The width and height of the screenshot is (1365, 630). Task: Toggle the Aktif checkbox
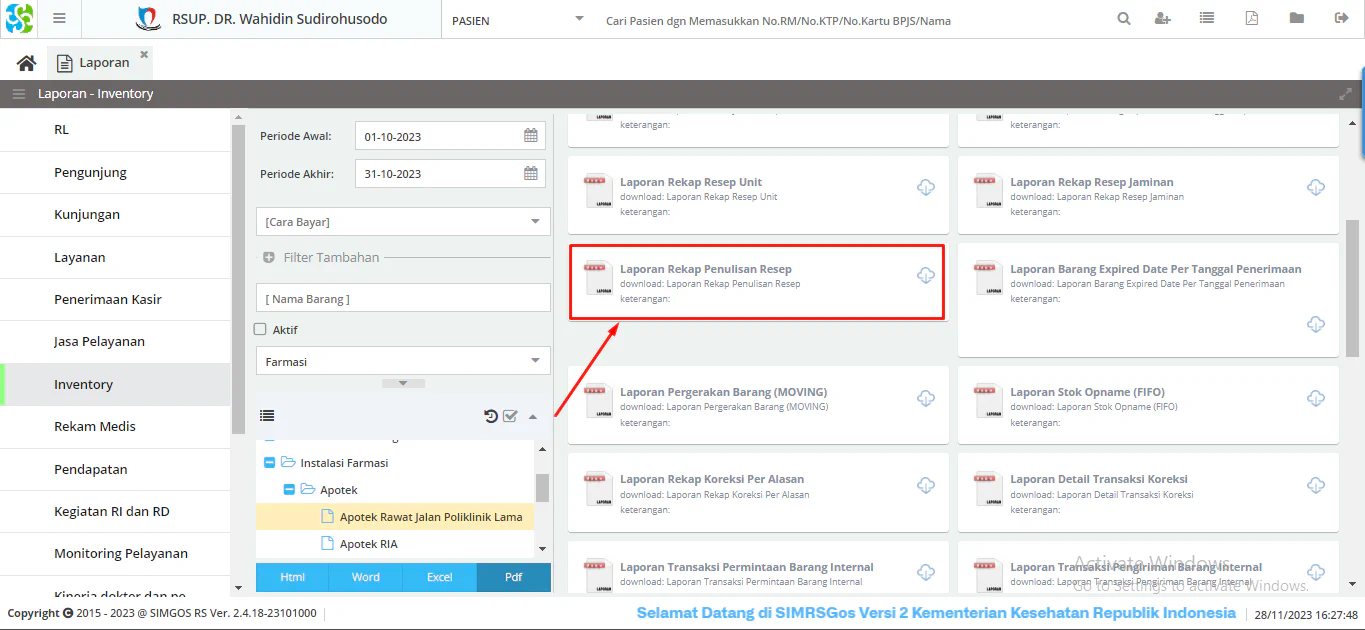click(261, 329)
